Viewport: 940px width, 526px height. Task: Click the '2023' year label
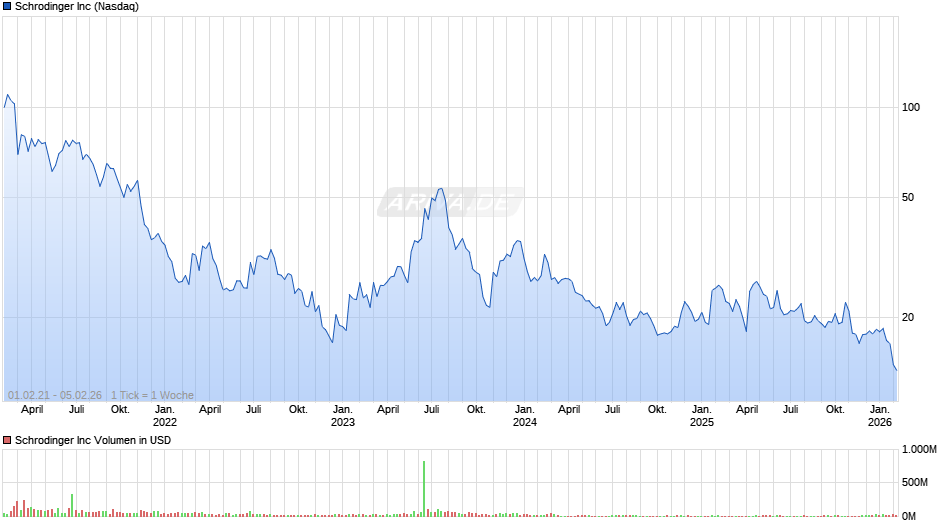pos(343,422)
